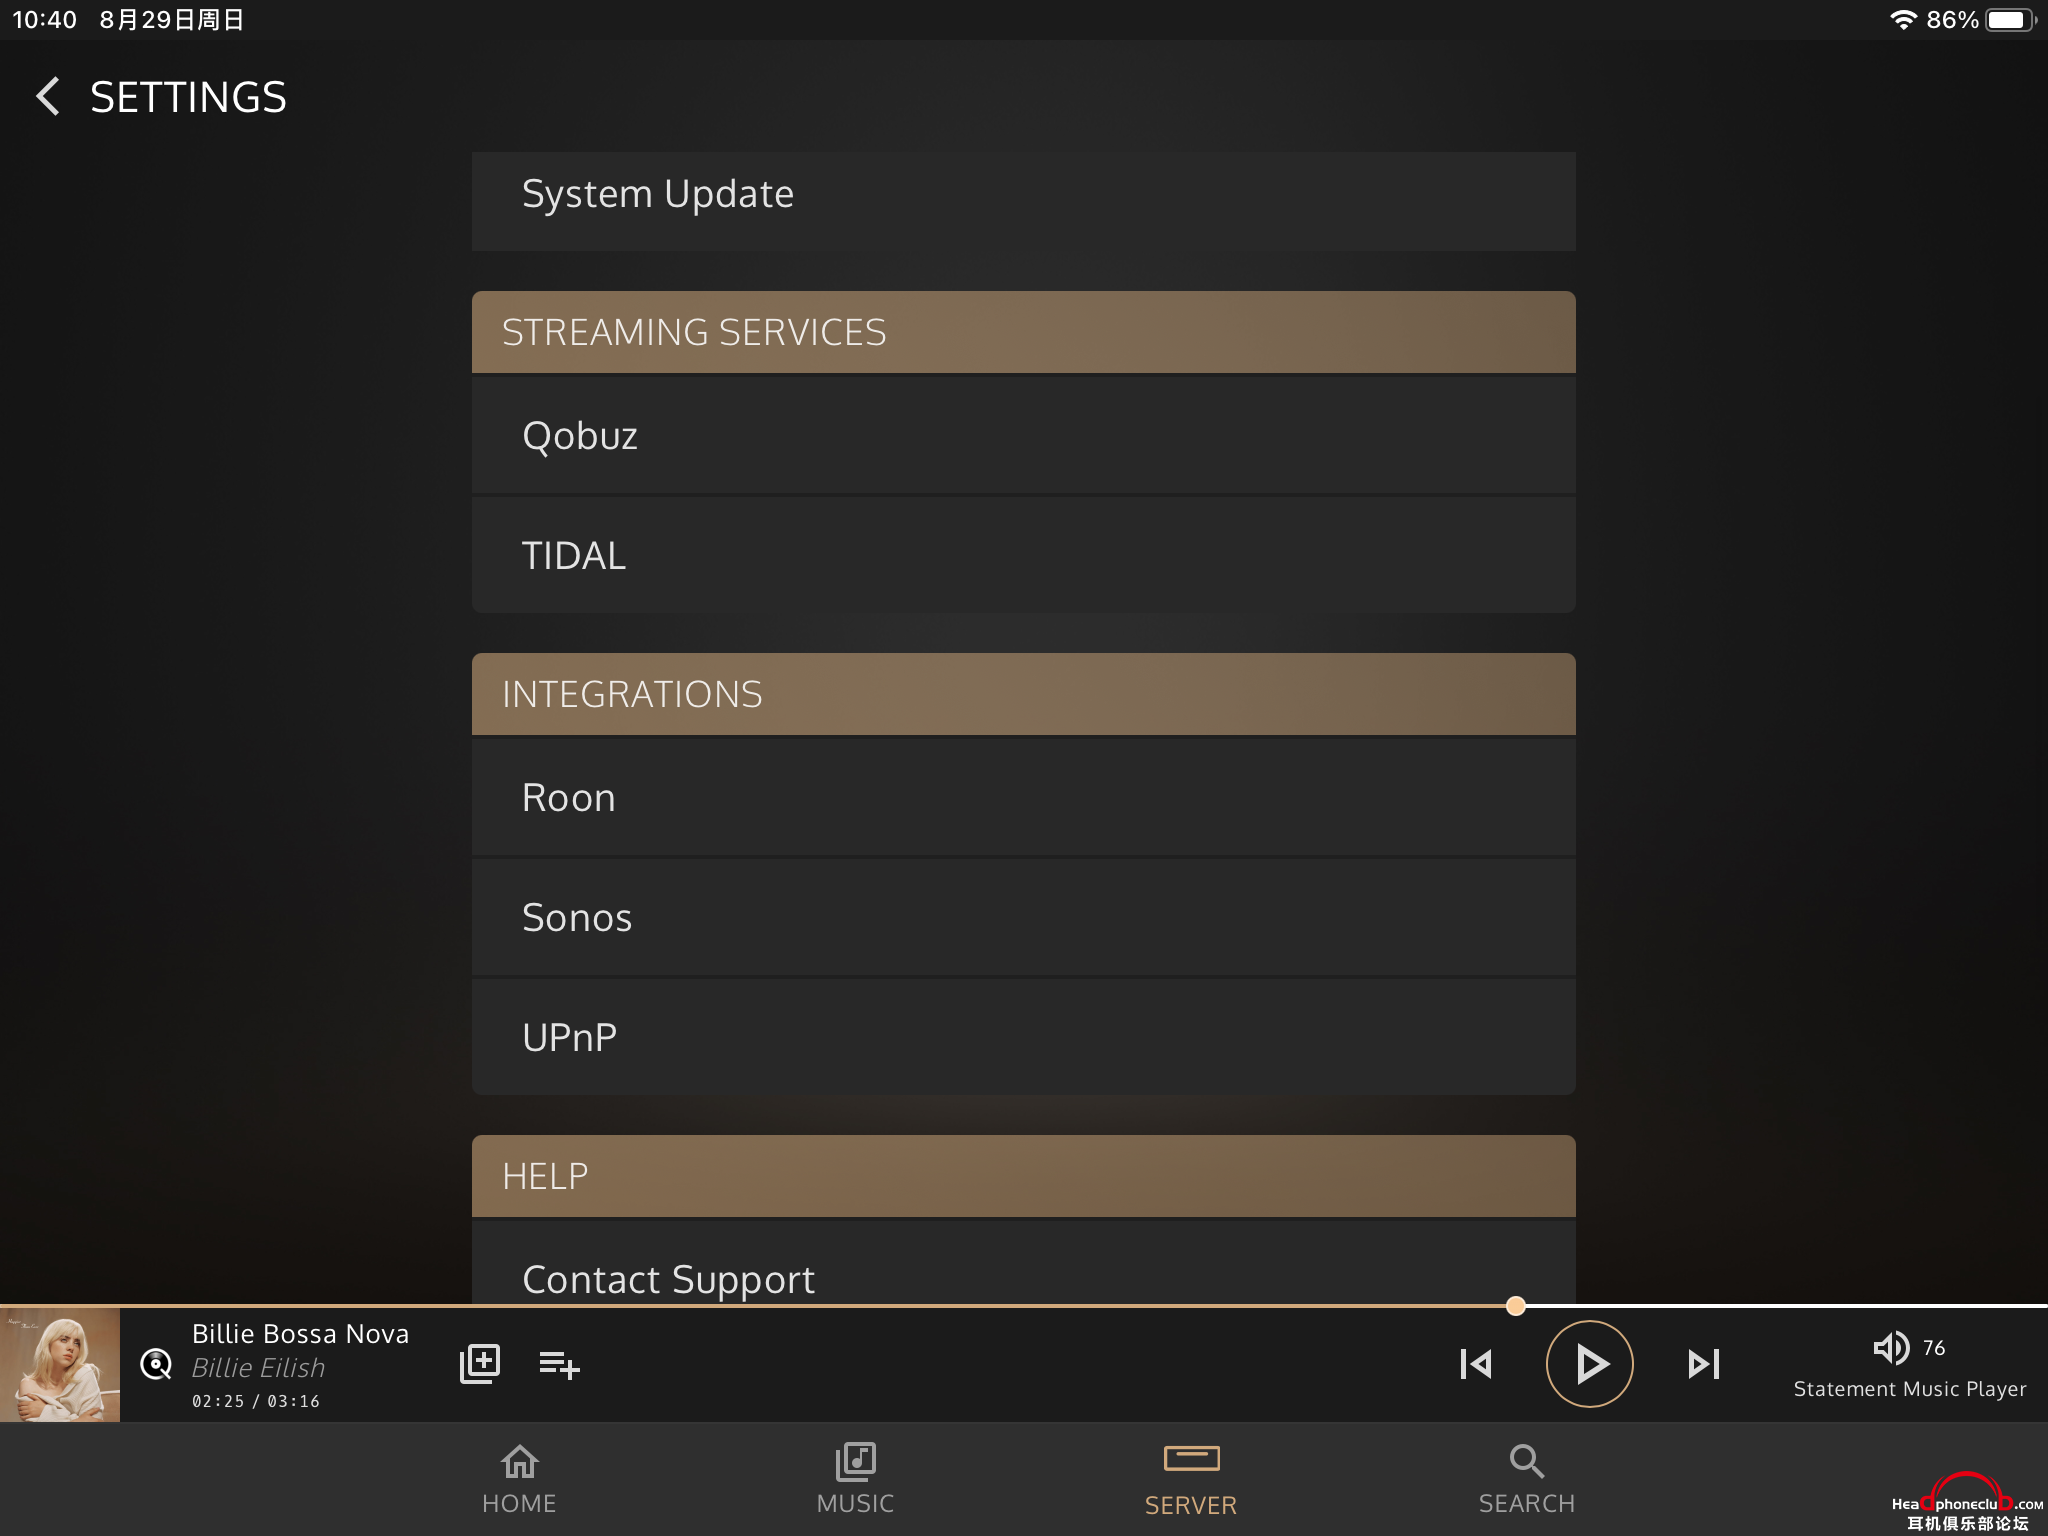This screenshot has height=1536, width=2048.
Task: Tap the Billie Eilish artist name
Action: (258, 1368)
